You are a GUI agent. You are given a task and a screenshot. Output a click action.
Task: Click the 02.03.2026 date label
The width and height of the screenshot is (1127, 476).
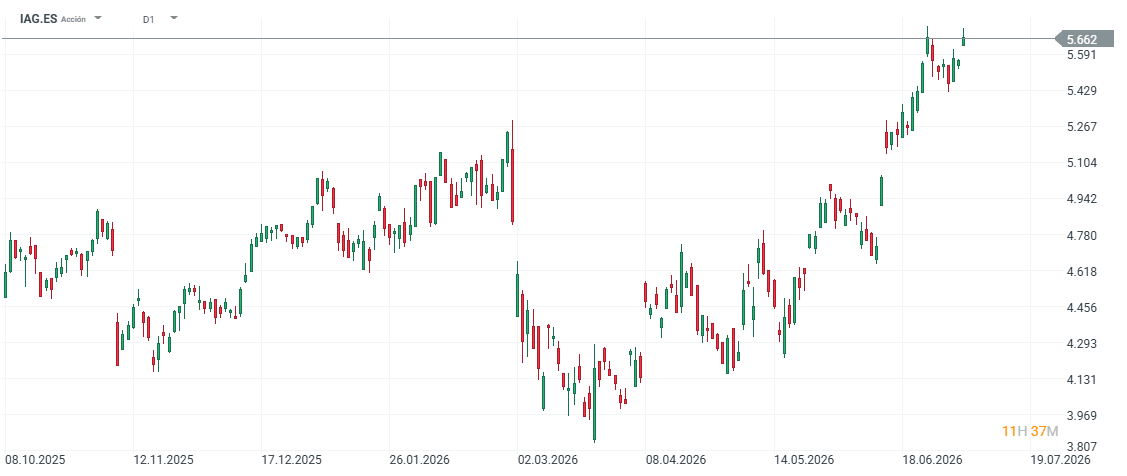(x=548, y=459)
